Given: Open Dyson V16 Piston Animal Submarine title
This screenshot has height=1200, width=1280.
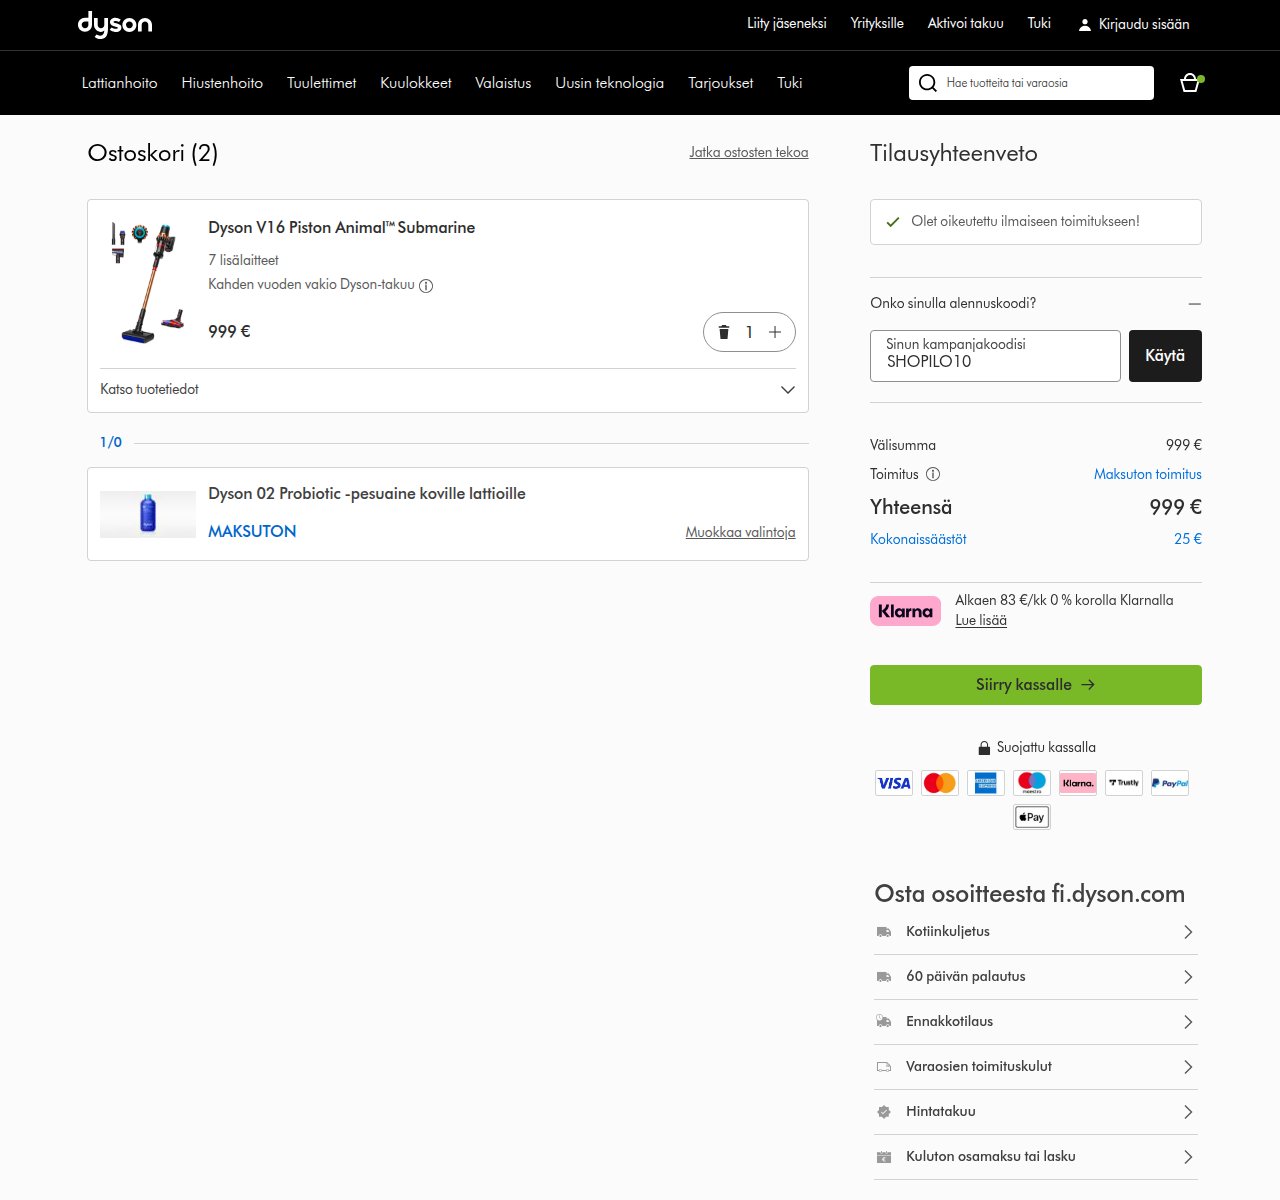Looking at the screenshot, I should [x=342, y=228].
